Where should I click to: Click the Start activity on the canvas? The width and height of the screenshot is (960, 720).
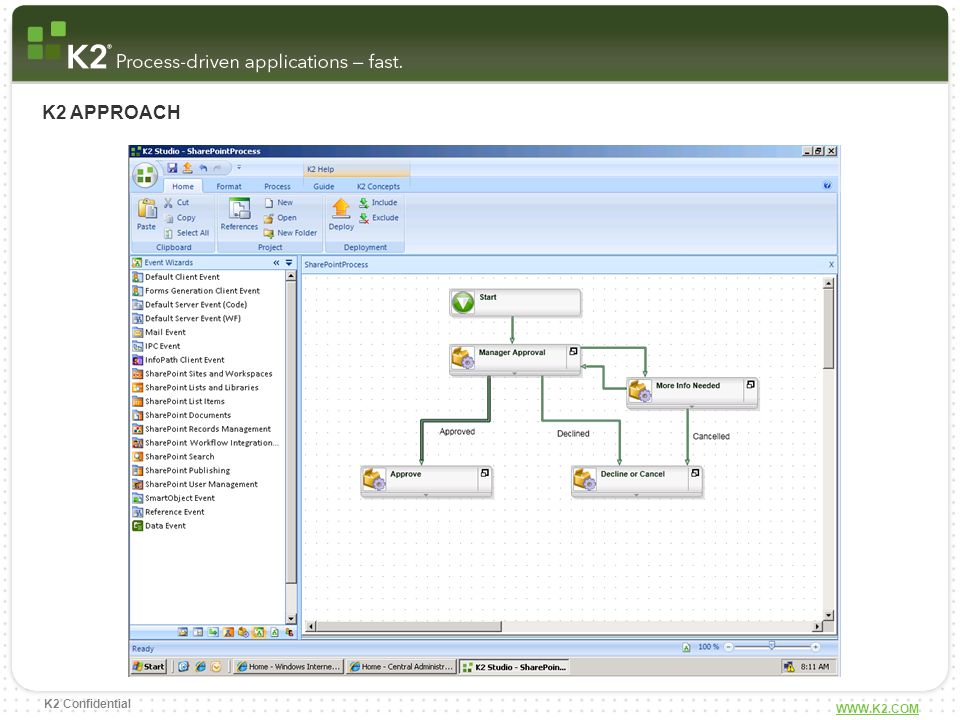click(515, 302)
